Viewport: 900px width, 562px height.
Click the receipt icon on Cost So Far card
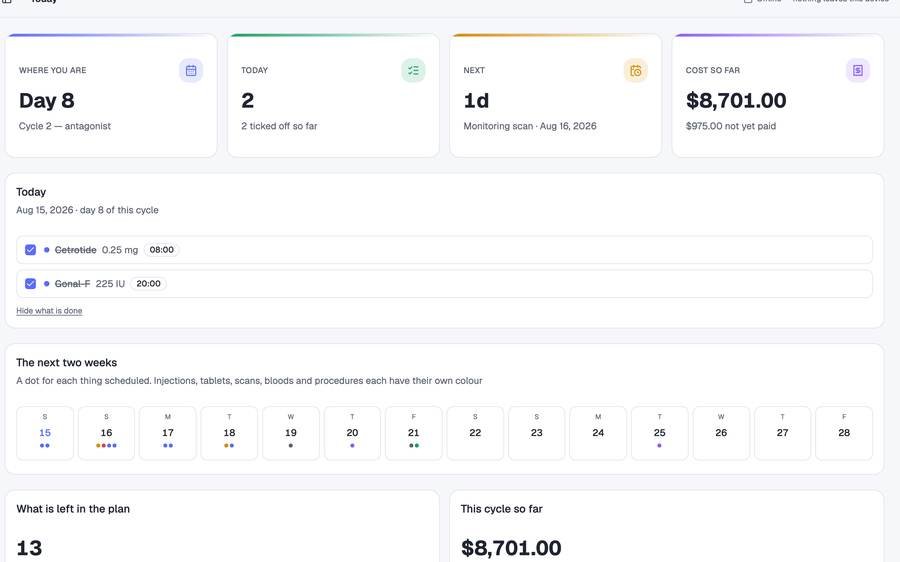858,71
